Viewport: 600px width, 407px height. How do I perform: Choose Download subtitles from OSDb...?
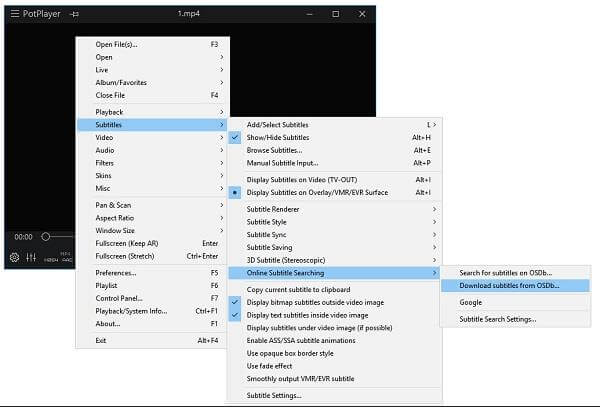[515, 286]
